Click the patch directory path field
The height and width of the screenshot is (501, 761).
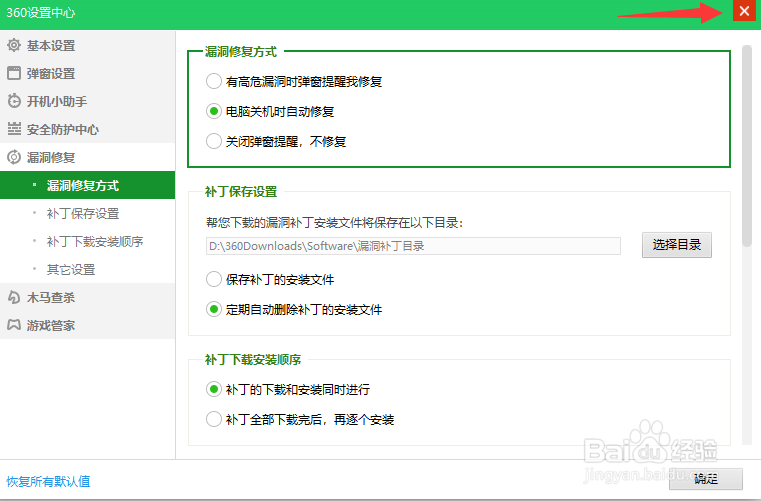[413, 246]
